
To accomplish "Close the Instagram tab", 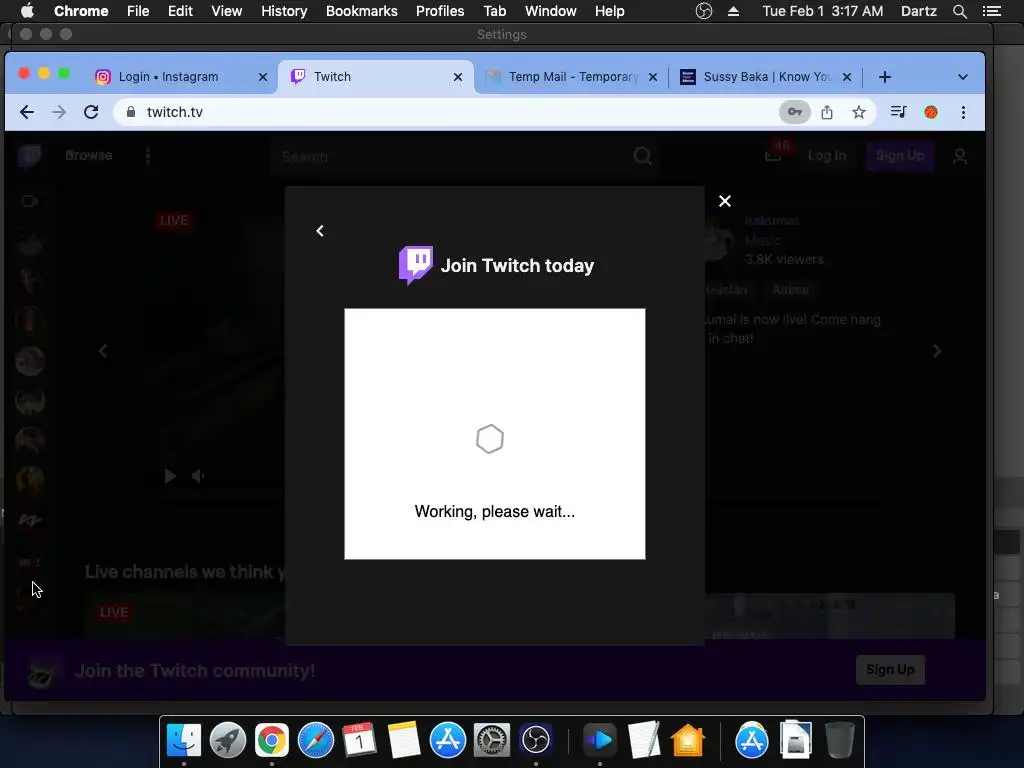I will (x=263, y=77).
